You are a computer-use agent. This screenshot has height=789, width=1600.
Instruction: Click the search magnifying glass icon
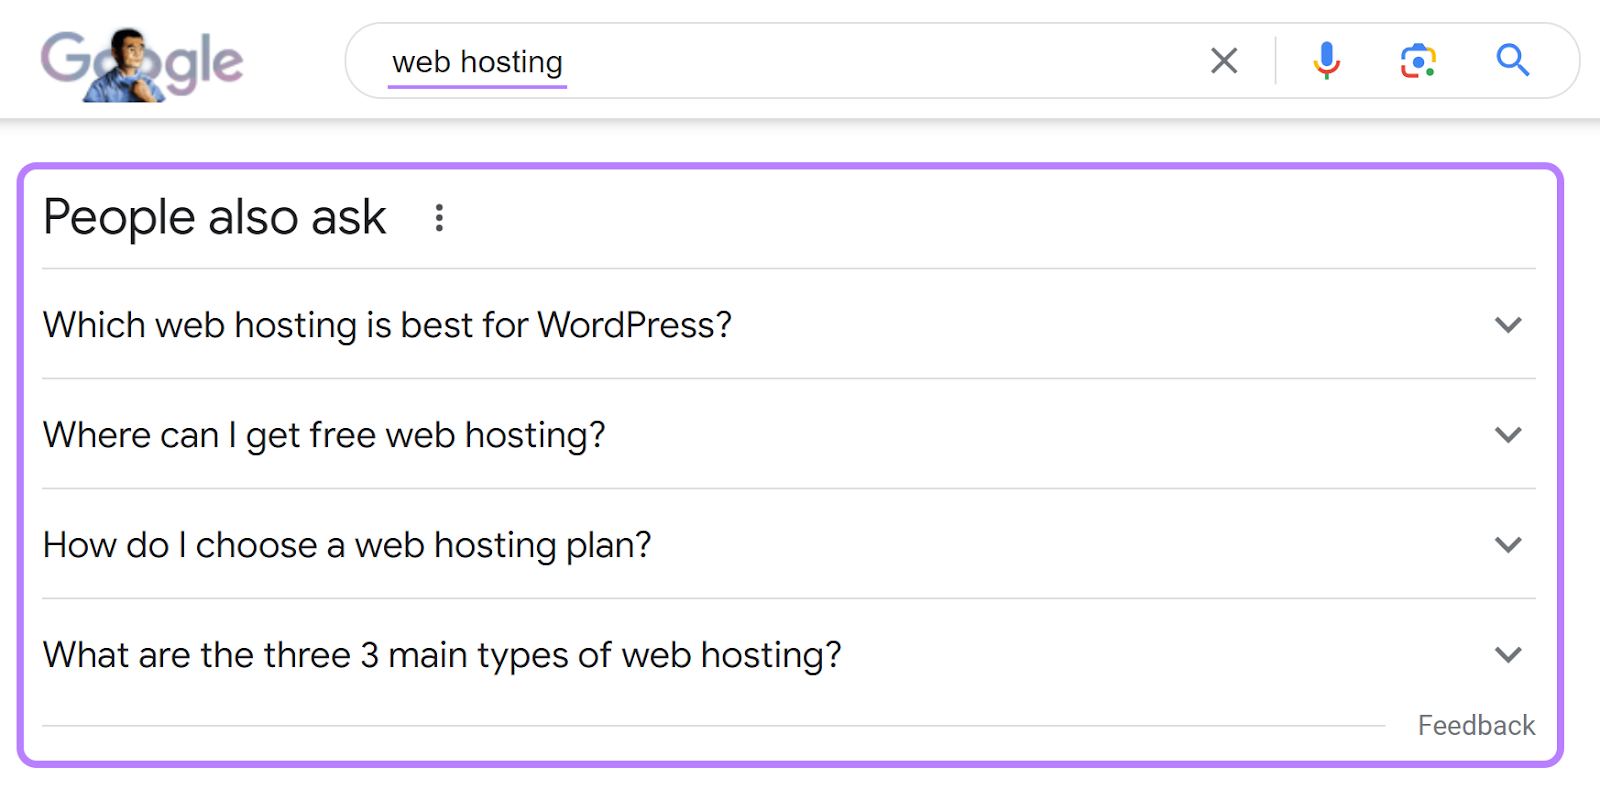tap(1513, 61)
